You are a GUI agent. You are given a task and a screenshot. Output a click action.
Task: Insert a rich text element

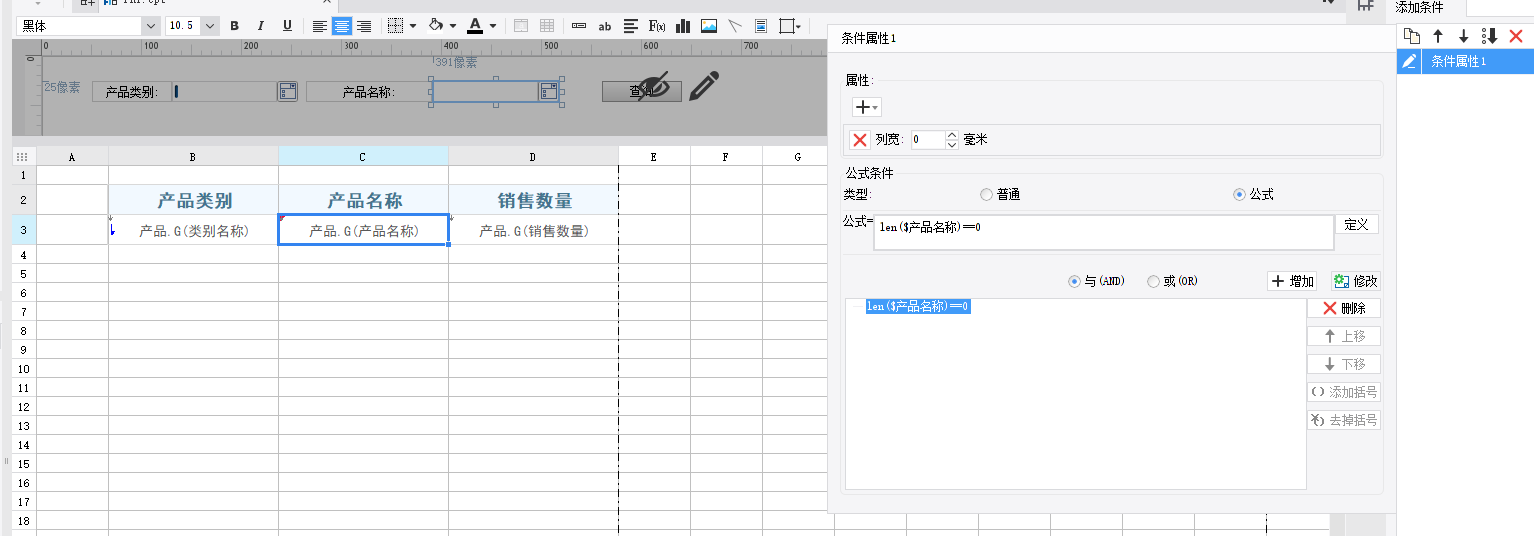point(631,26)
